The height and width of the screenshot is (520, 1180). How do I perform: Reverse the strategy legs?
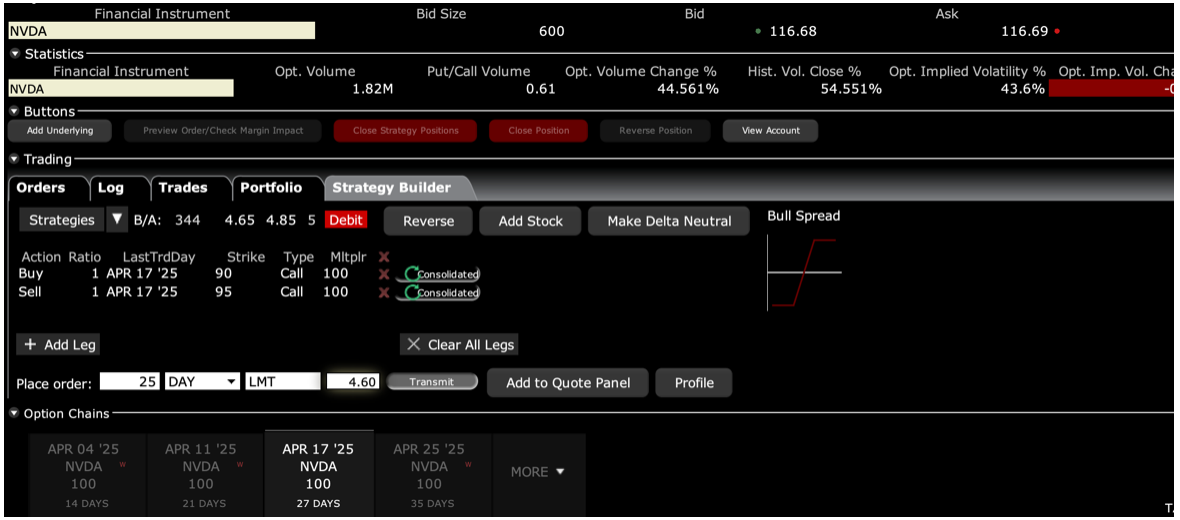coord(428,221)
